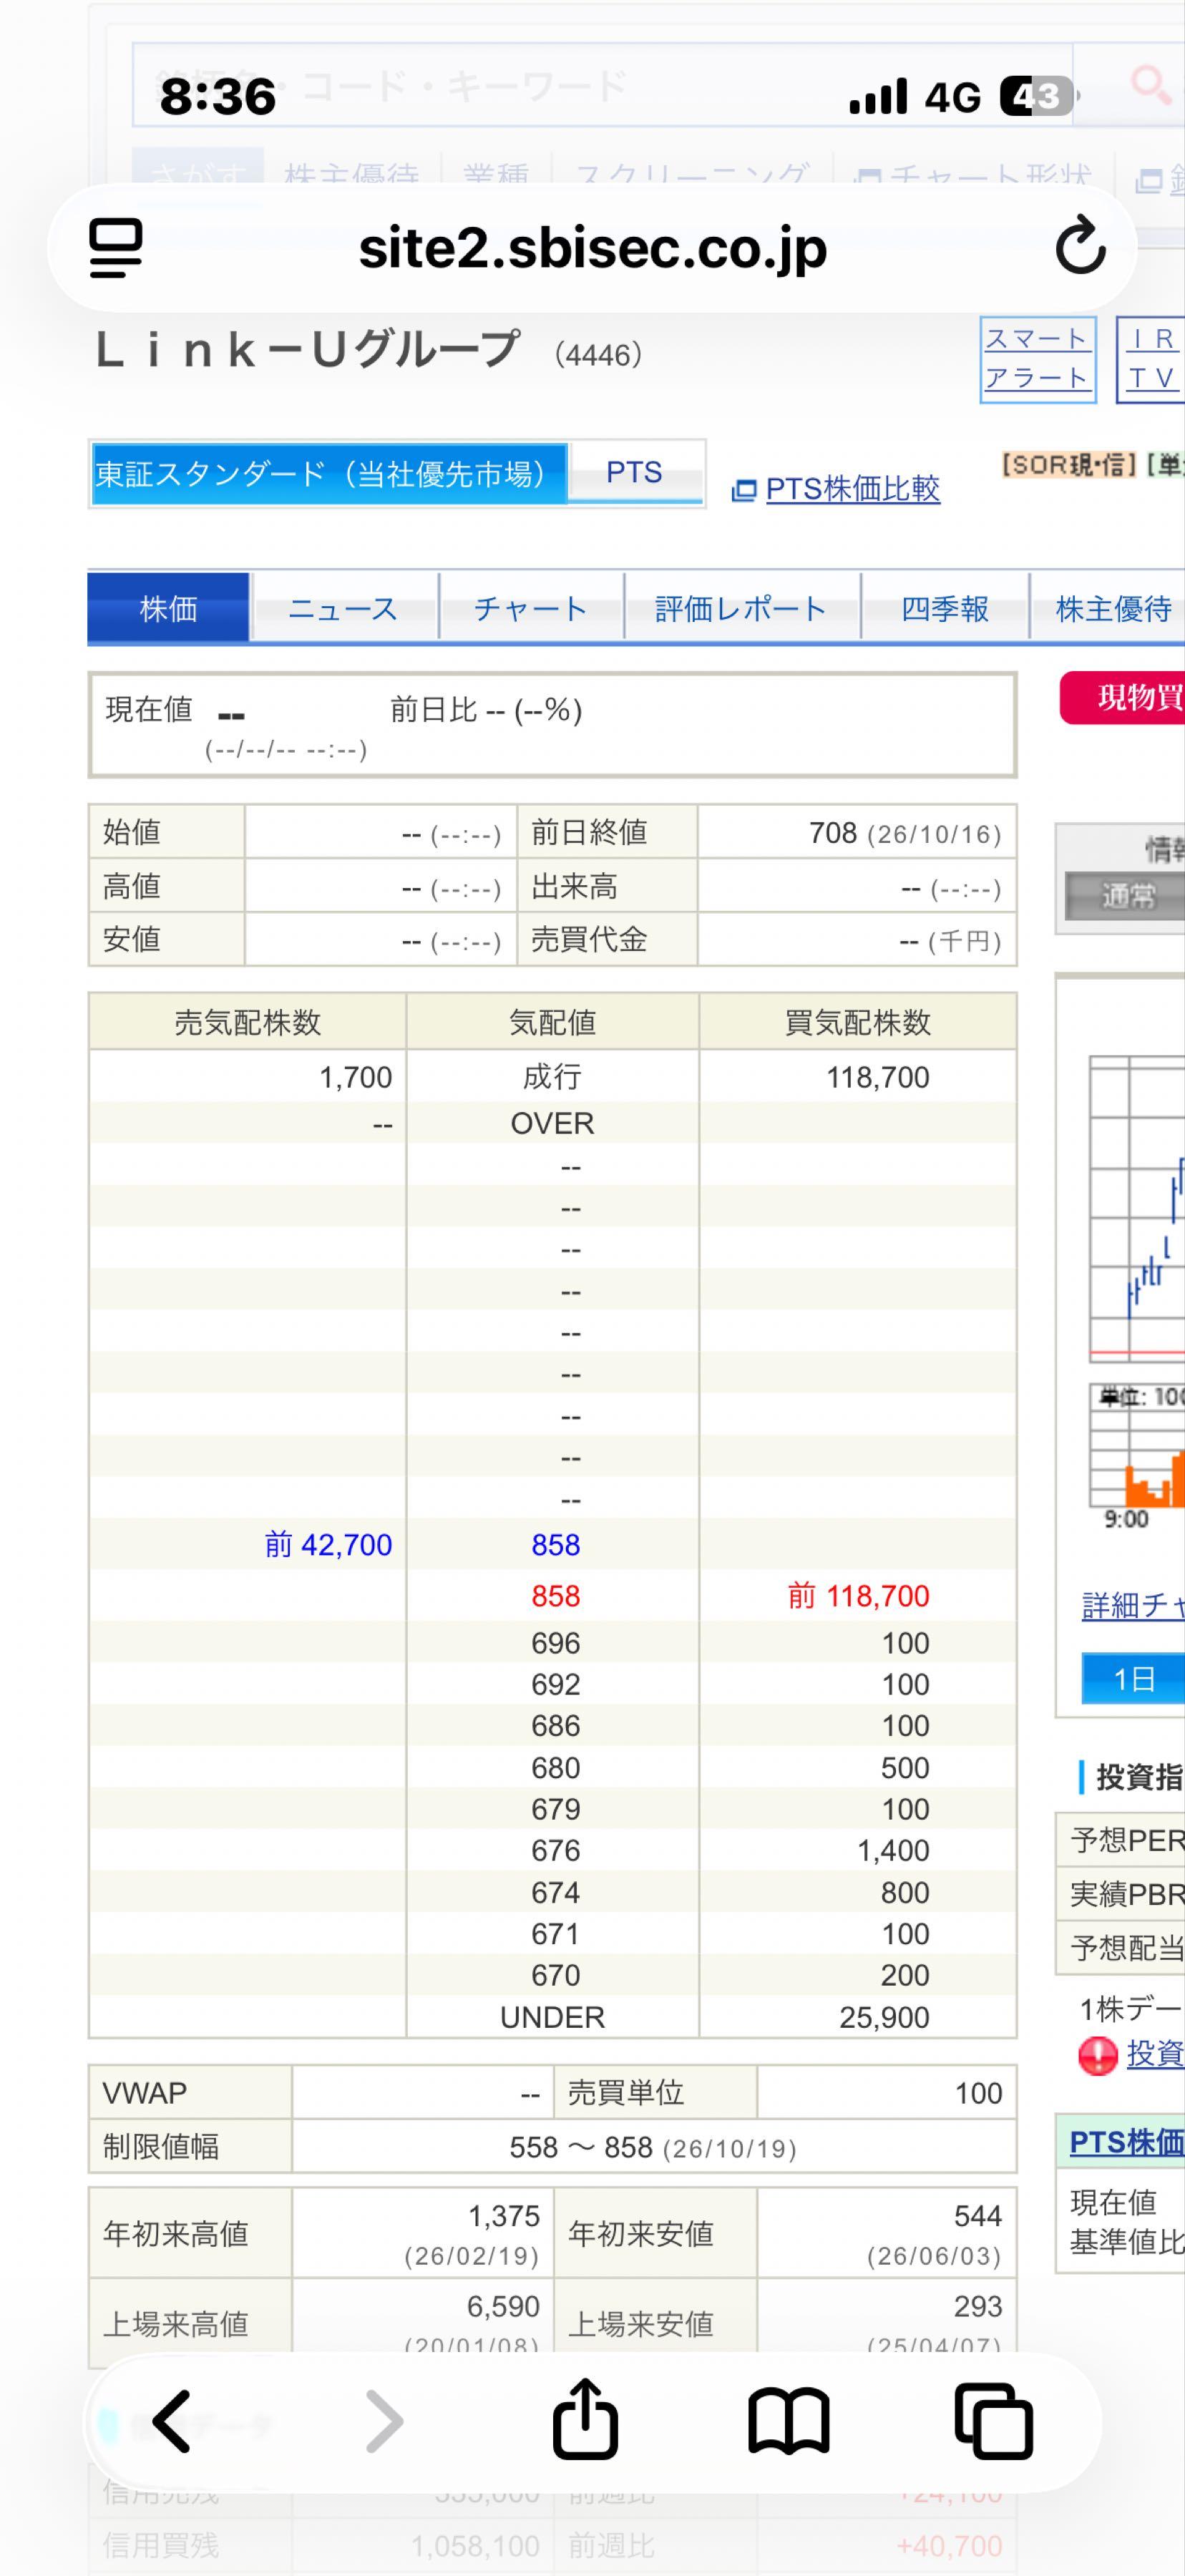The height and width of the screenshot is (2576, 1185).
Task: Click the 680 bid price
Action: [x=555, y=1768]
